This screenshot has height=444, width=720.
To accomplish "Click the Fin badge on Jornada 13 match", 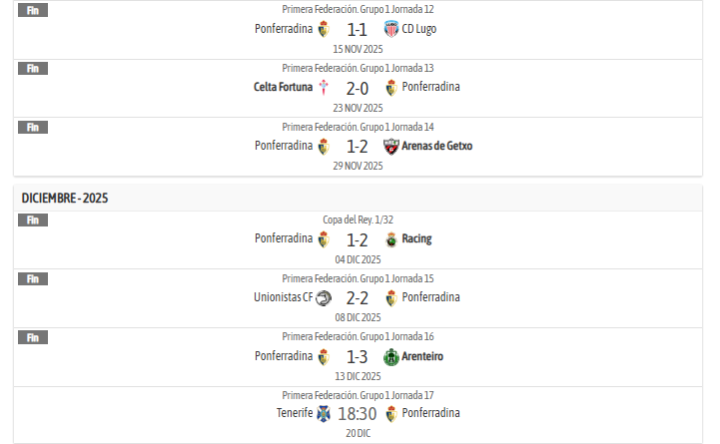I will (33, 69).
